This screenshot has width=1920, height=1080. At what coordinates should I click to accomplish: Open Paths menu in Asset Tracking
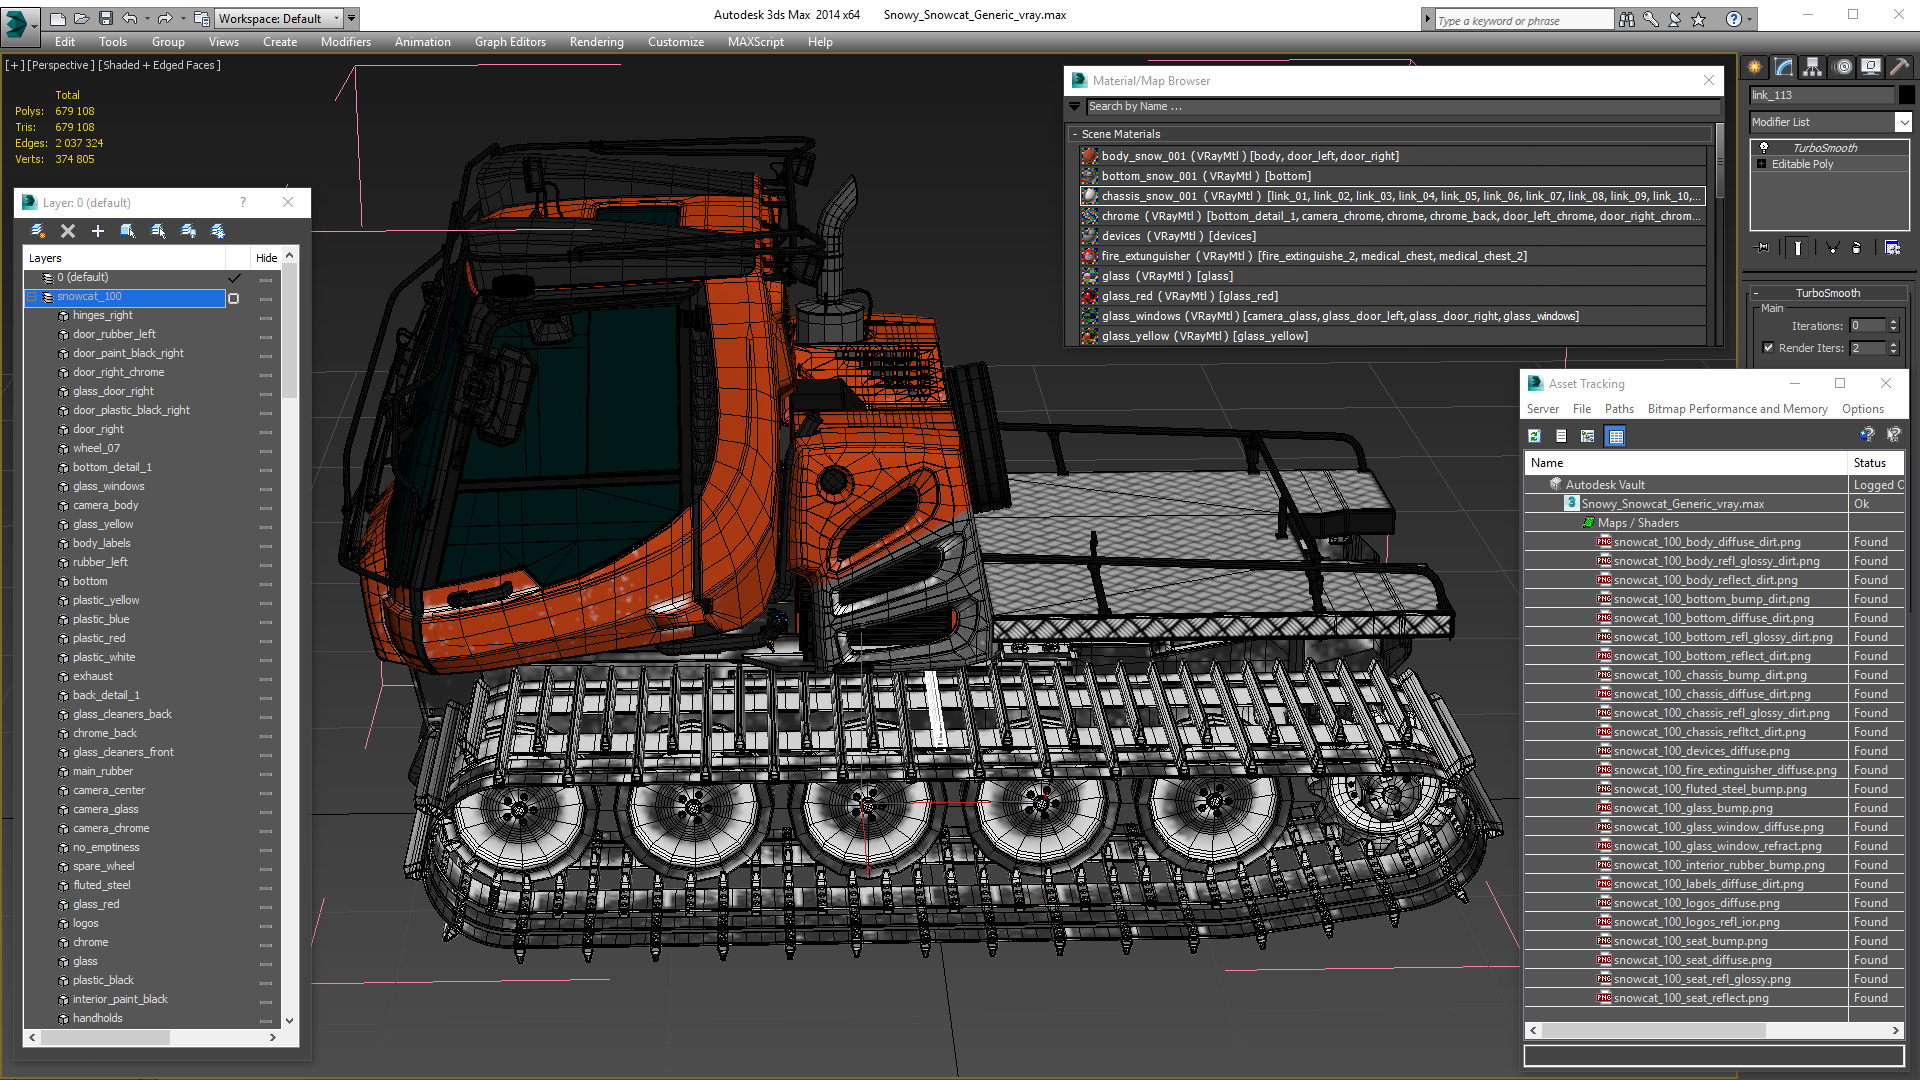1619,409
